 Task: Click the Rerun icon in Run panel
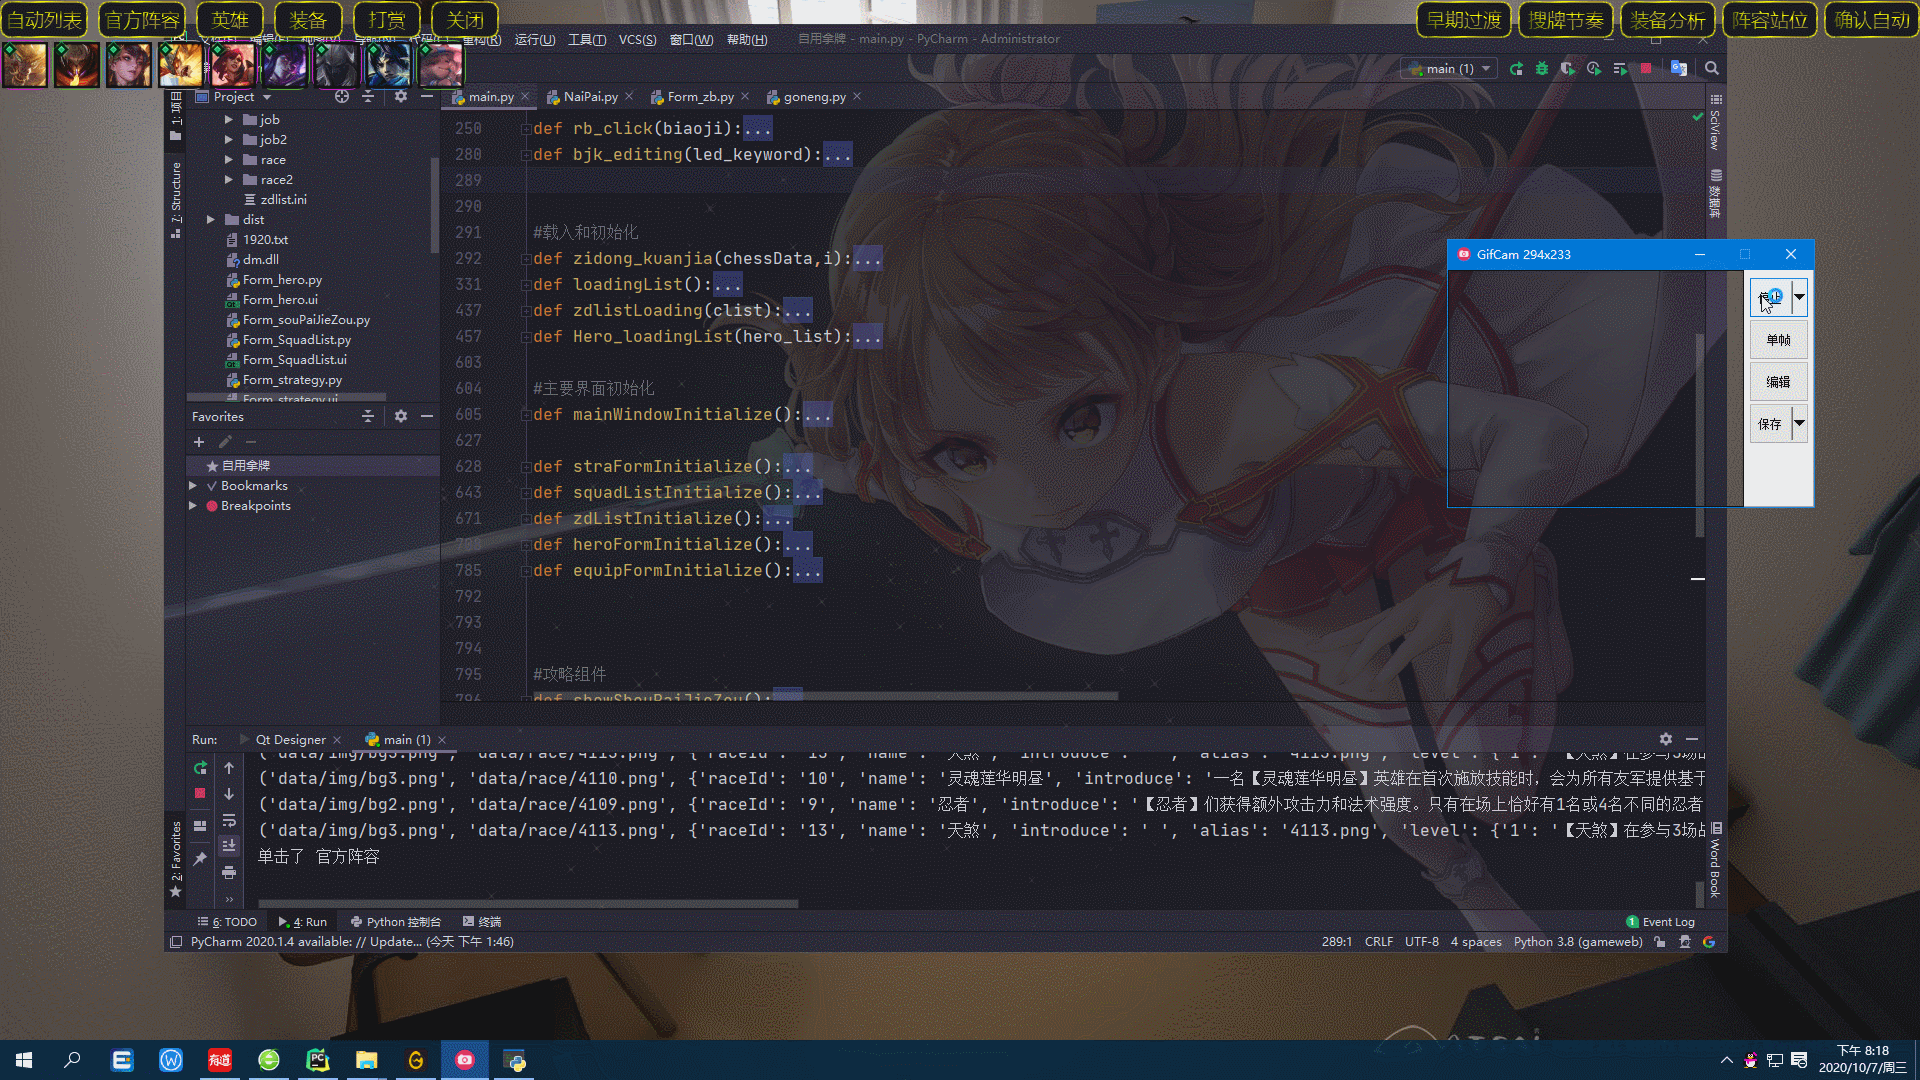[x=200, y=768]
